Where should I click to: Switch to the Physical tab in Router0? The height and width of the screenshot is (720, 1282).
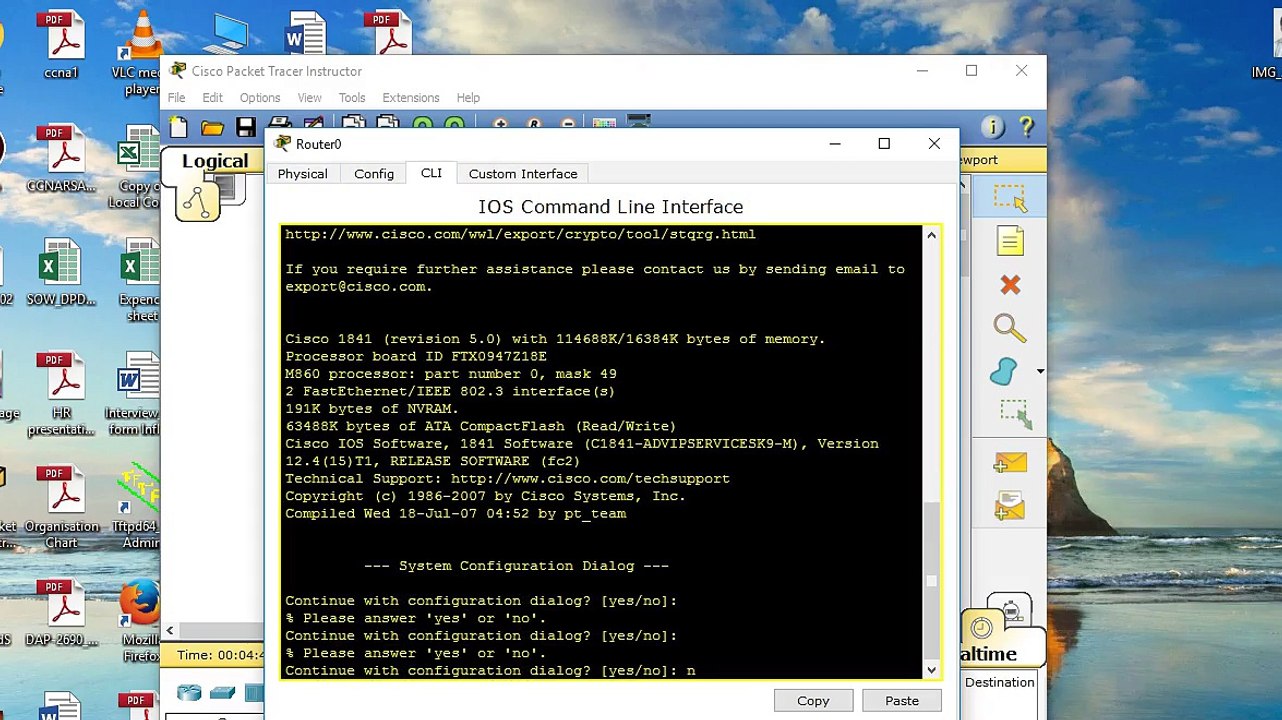point(303,174)
